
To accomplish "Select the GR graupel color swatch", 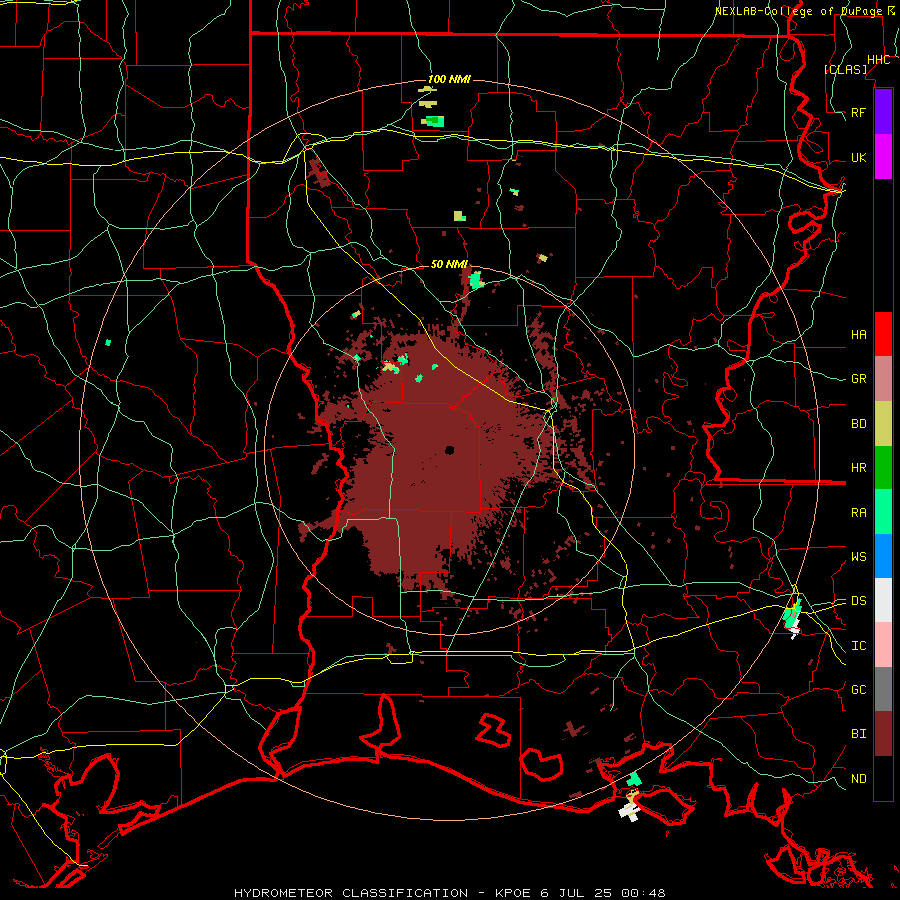I will [x=883, y=379].
